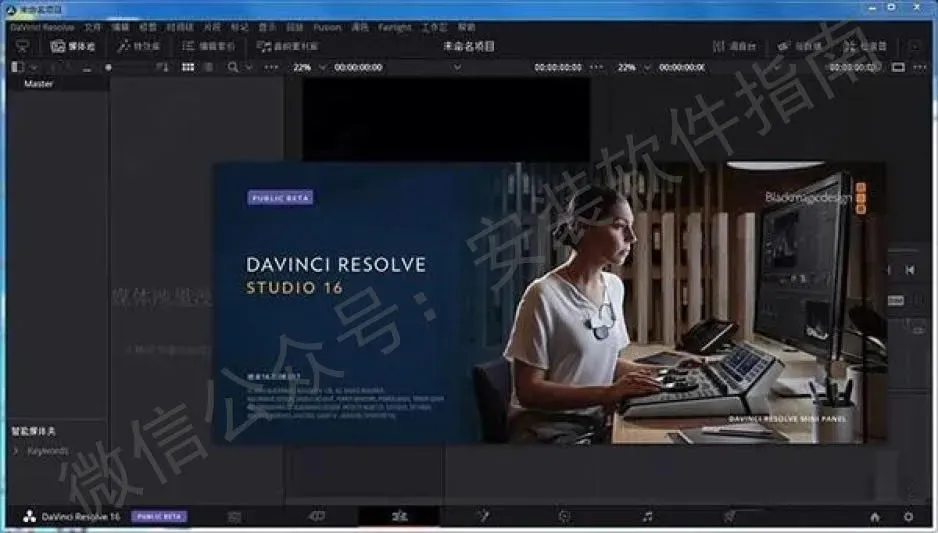Click the 未命名项目 project title
This screenshot has width=938, height=533.
coord(469,46)
